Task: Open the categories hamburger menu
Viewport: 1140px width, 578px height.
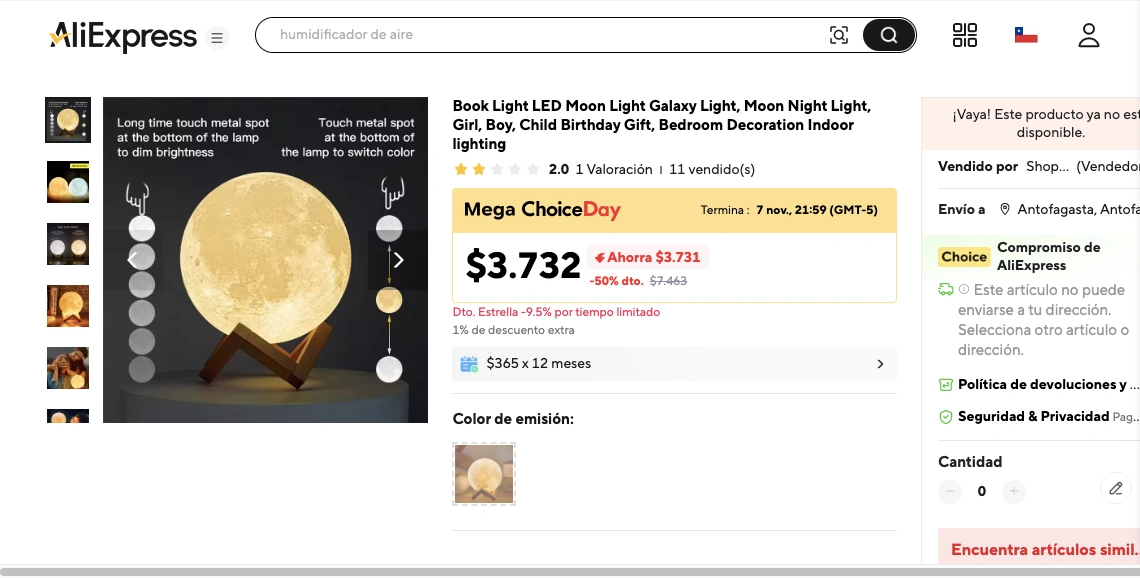Action: point(217,38)
